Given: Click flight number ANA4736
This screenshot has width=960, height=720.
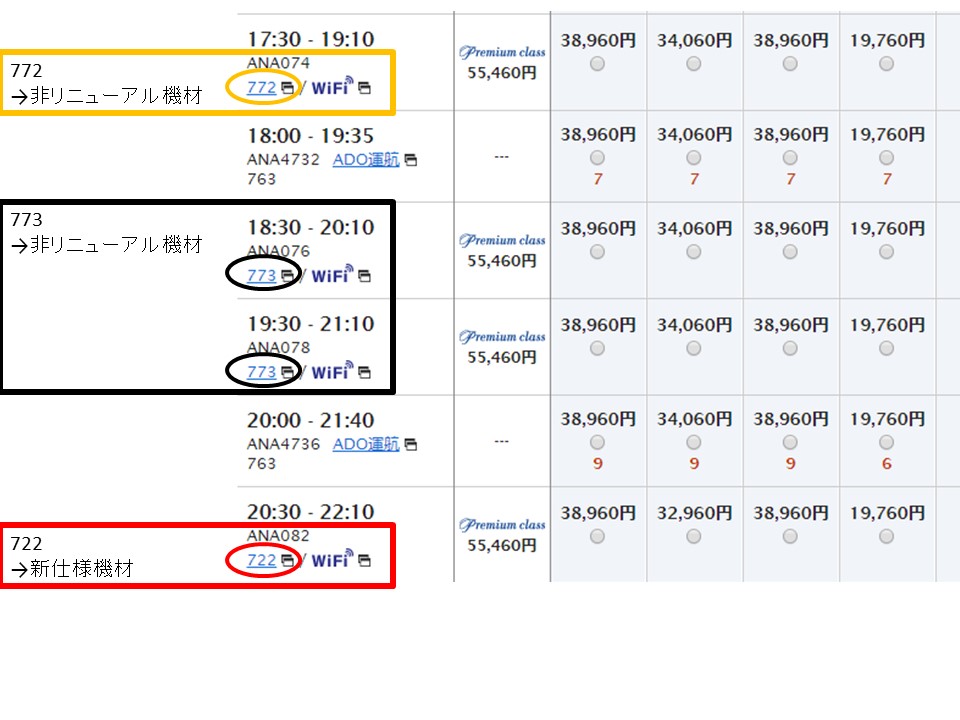Looking at the screenshot, I should (x=283, y=444).
